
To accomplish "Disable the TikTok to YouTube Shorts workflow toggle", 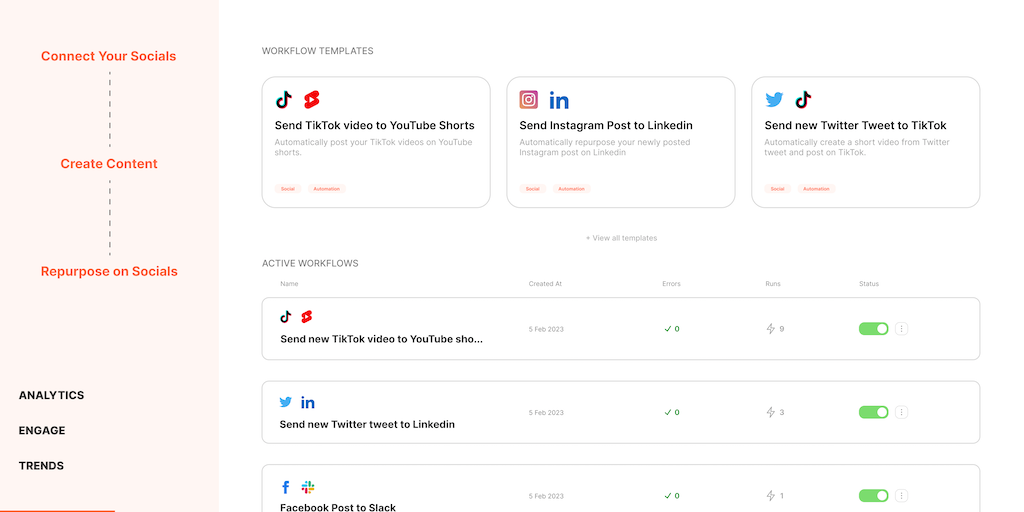I will pyautogui.click(x=873, y=328).
